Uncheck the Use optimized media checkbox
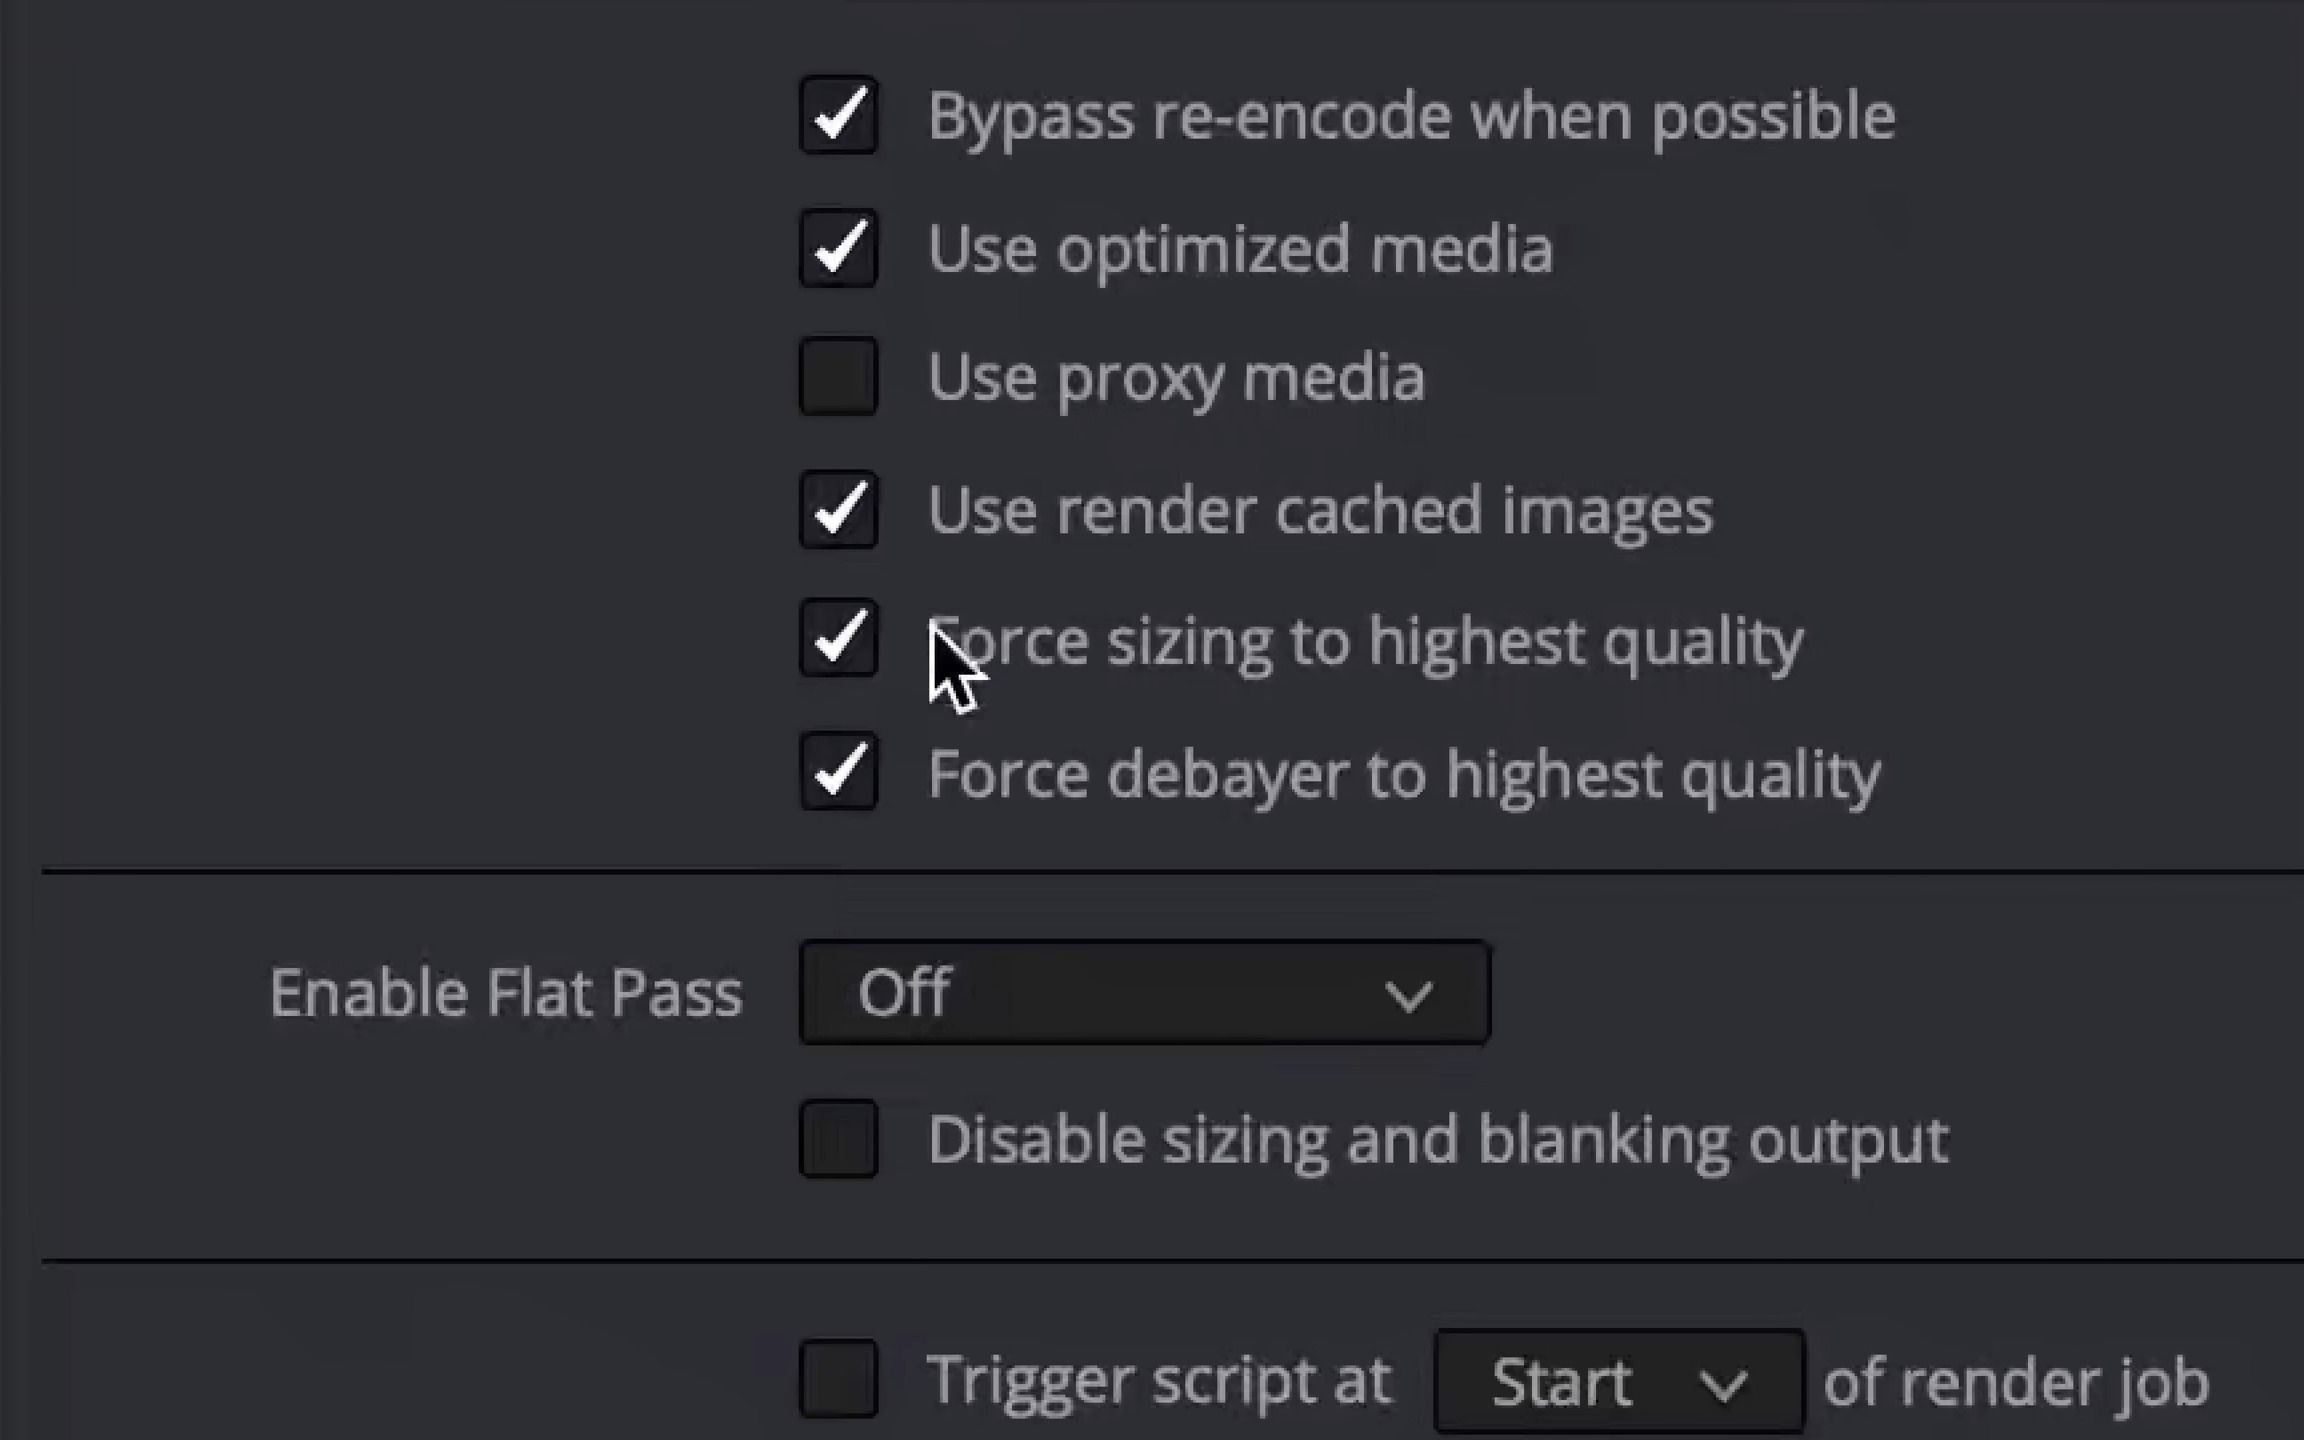 [x=838, y=248]
